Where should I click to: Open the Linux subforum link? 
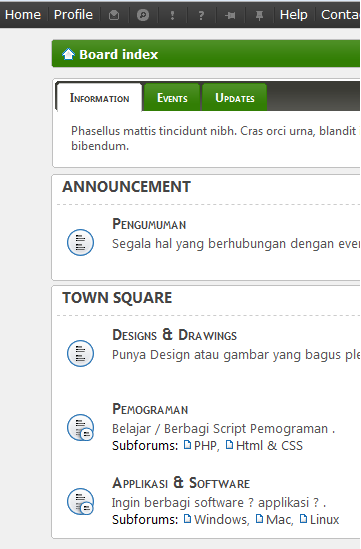(x=325, y=520)
